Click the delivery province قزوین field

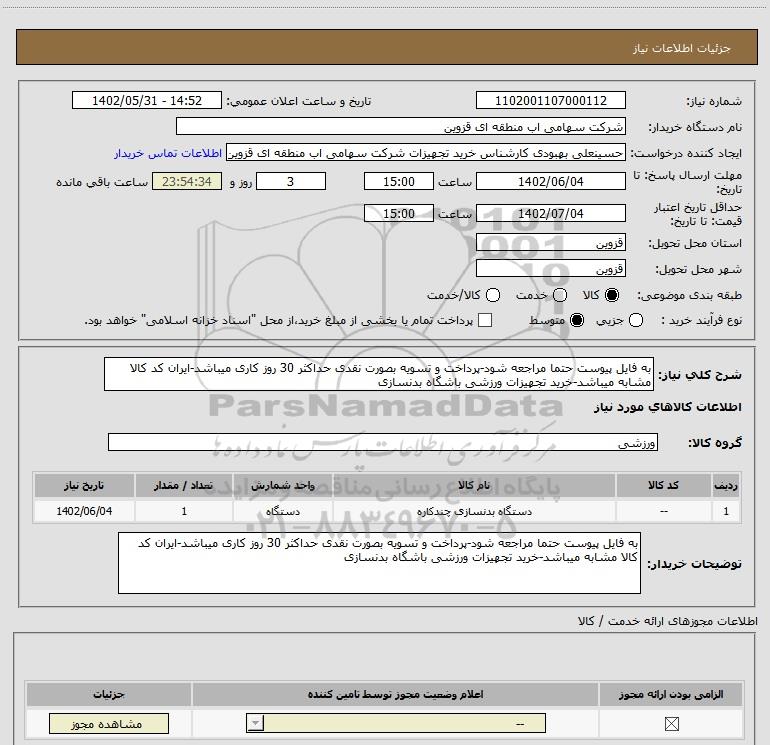click(x=550, y=242)
